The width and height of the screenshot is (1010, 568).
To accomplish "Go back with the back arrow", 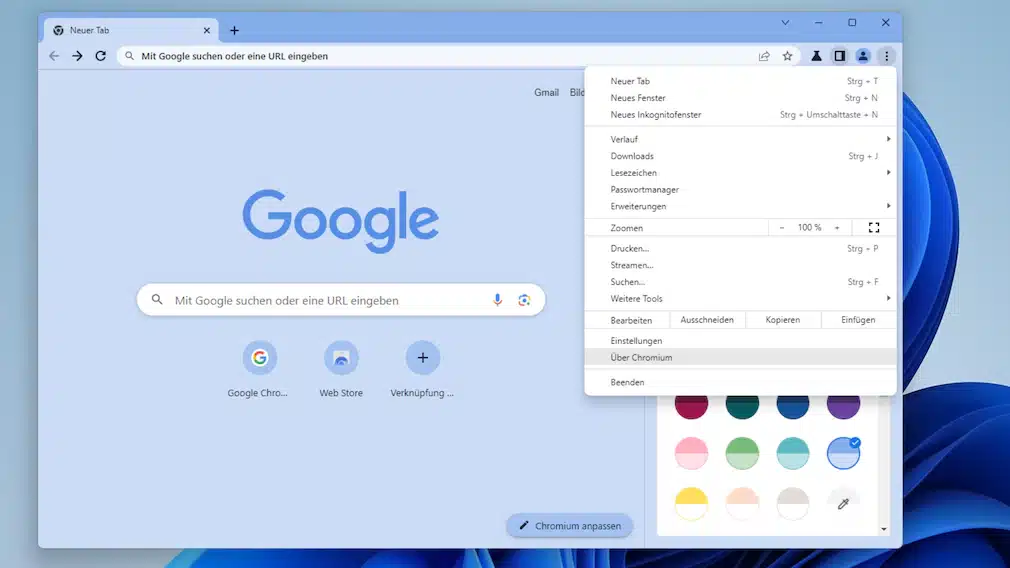I will click(54, 56).
